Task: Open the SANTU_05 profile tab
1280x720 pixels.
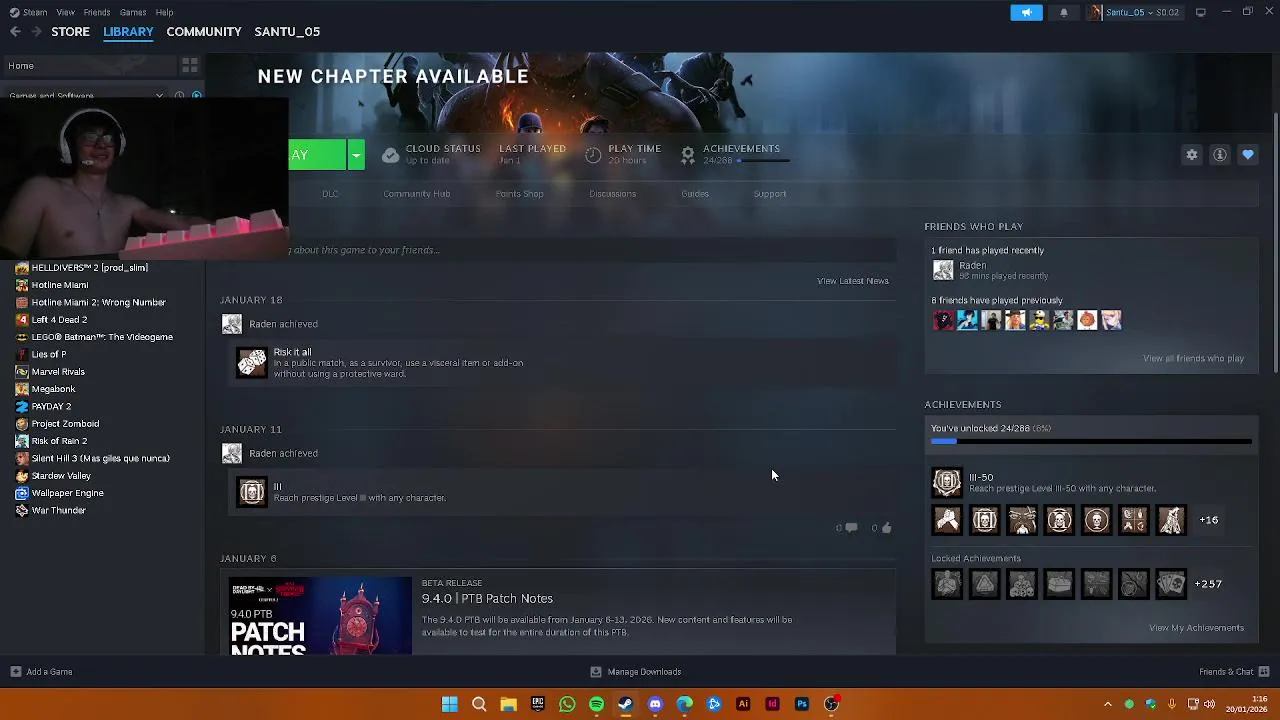Action: click(287, 32)
